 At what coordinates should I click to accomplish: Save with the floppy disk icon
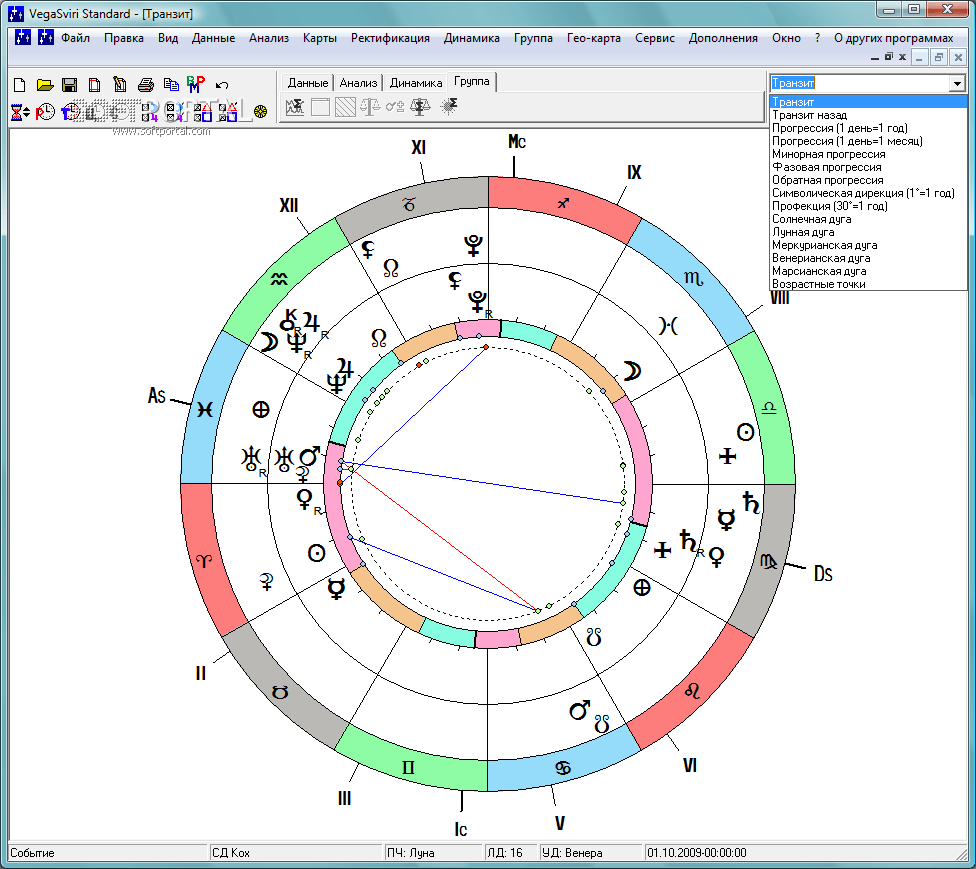[70, 85]
